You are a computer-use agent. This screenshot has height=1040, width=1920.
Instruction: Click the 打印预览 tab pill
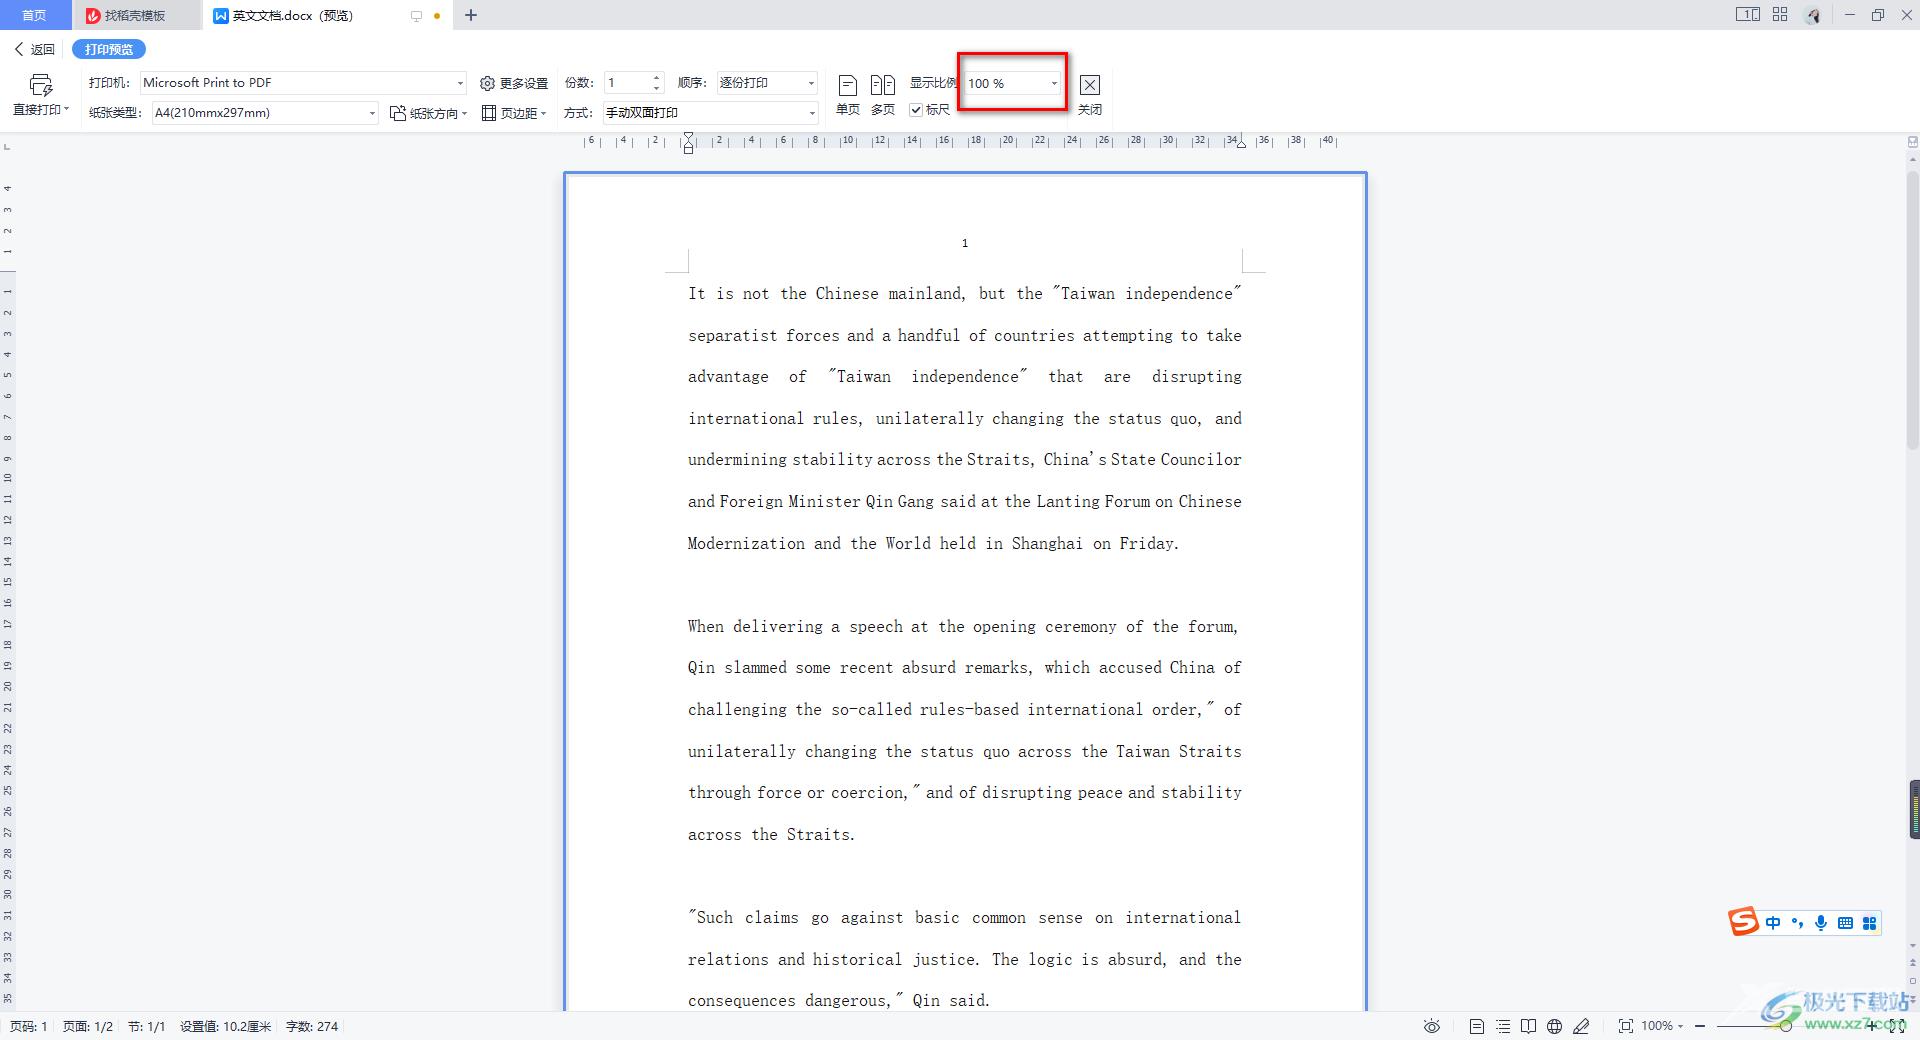[109, 49]
